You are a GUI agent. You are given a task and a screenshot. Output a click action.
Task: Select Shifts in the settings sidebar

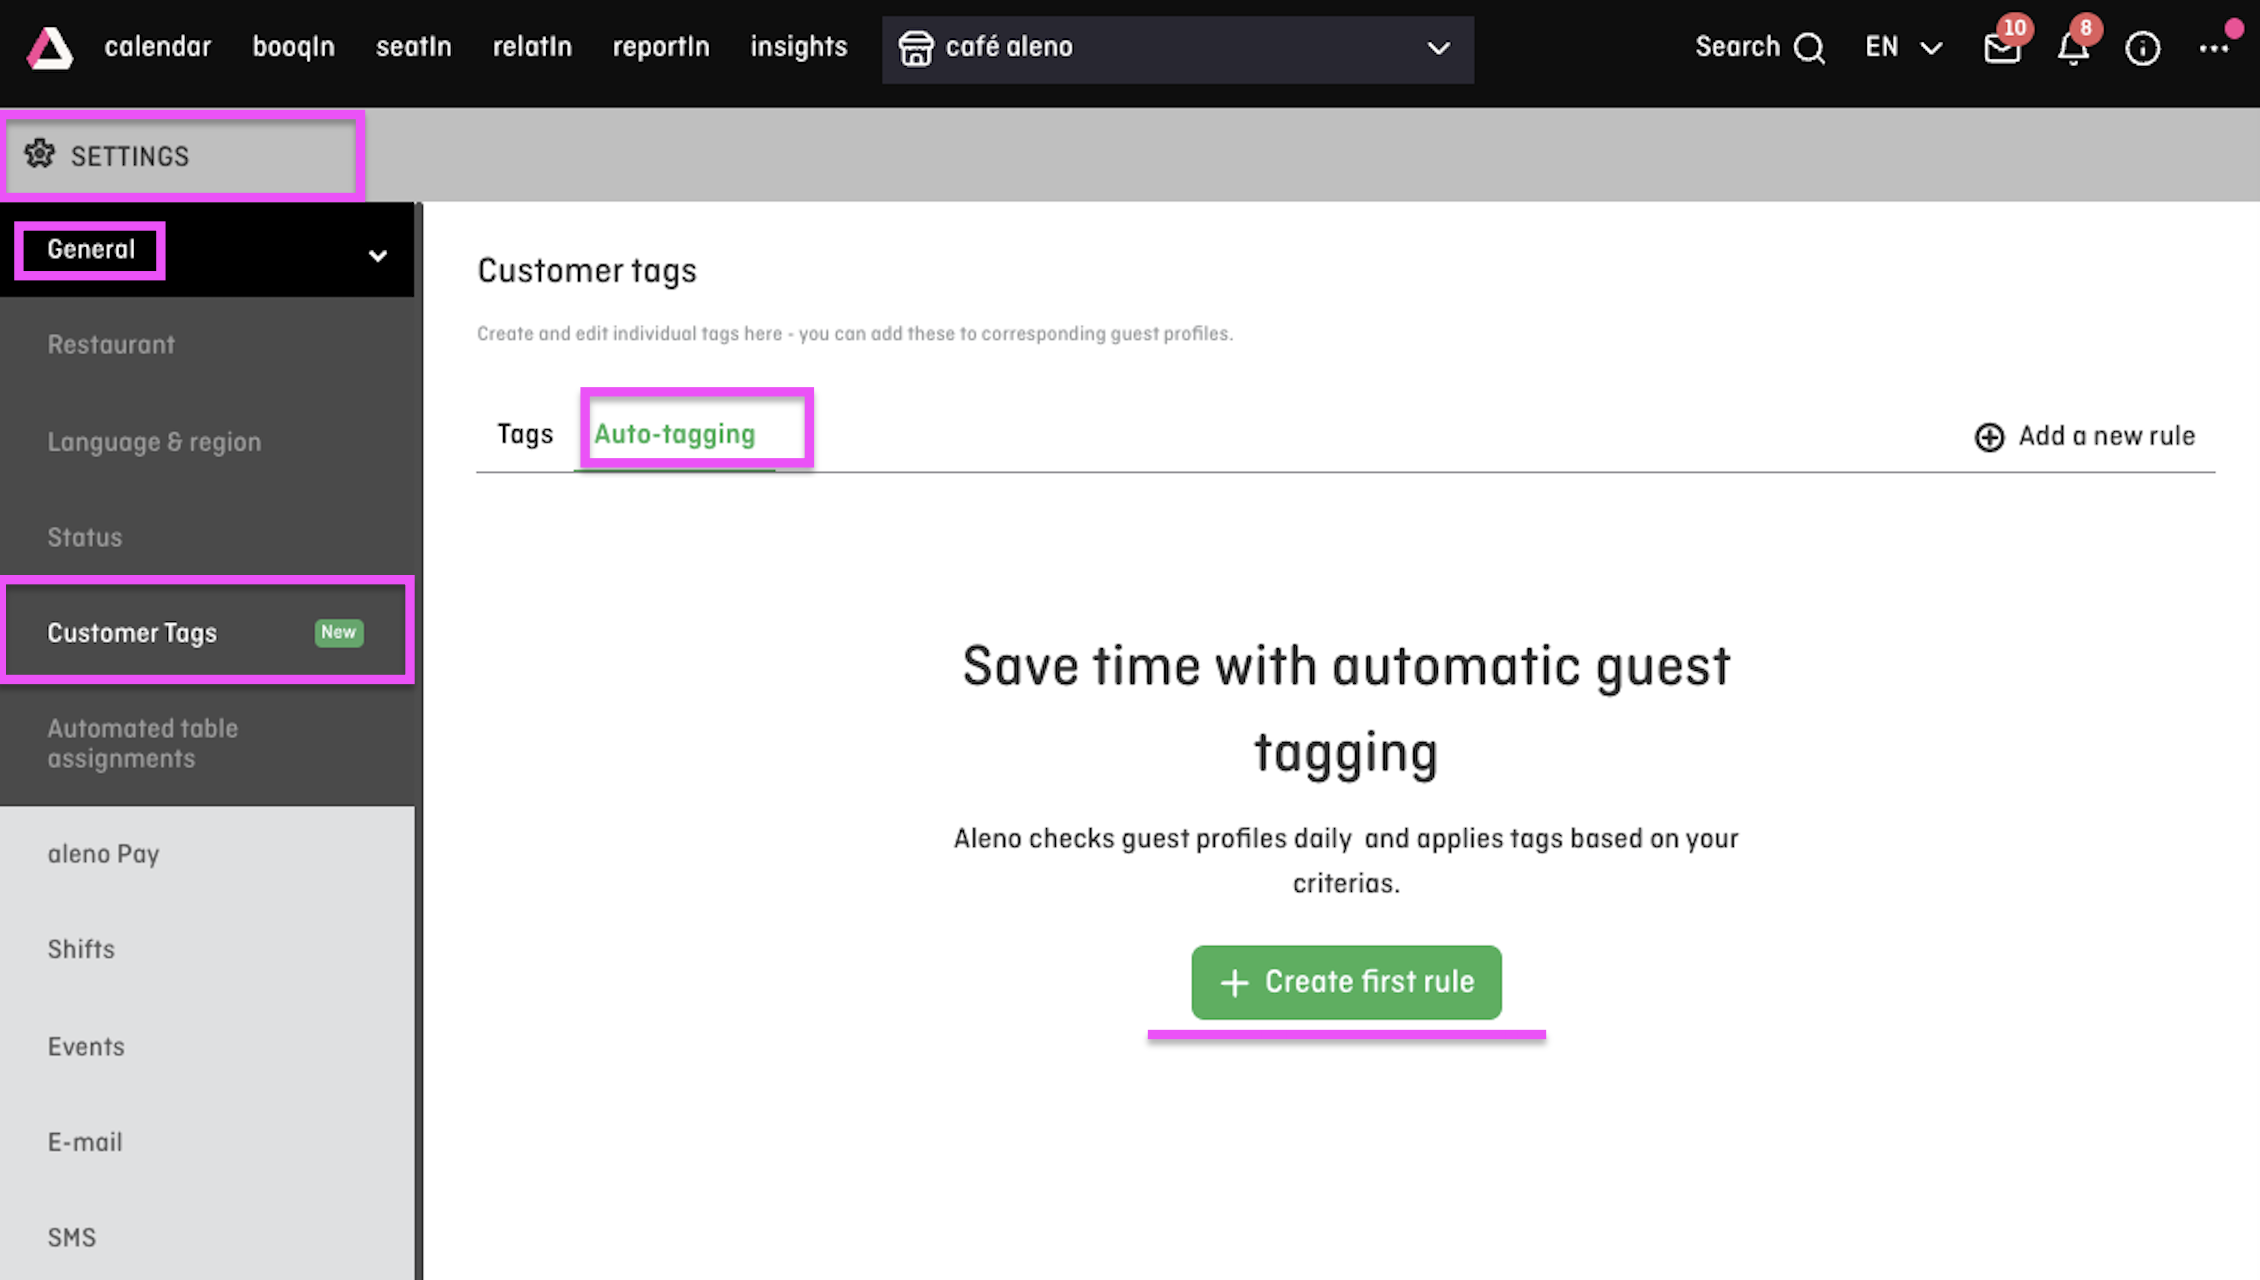point(80,948)
